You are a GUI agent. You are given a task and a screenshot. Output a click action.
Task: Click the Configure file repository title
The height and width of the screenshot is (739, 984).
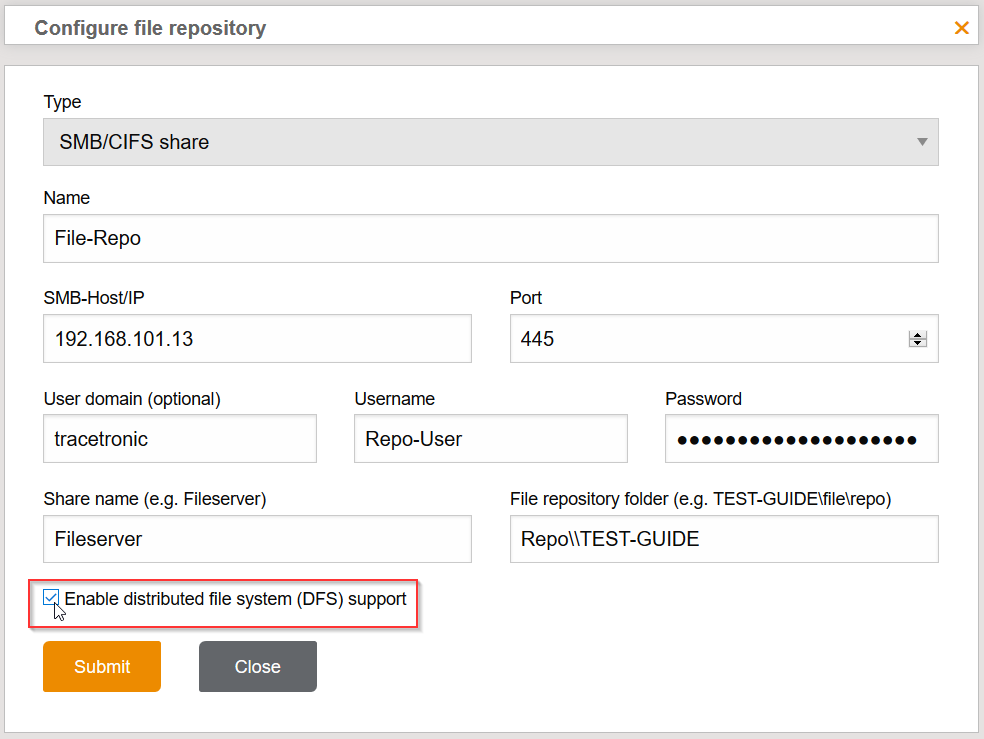(150, 28)
